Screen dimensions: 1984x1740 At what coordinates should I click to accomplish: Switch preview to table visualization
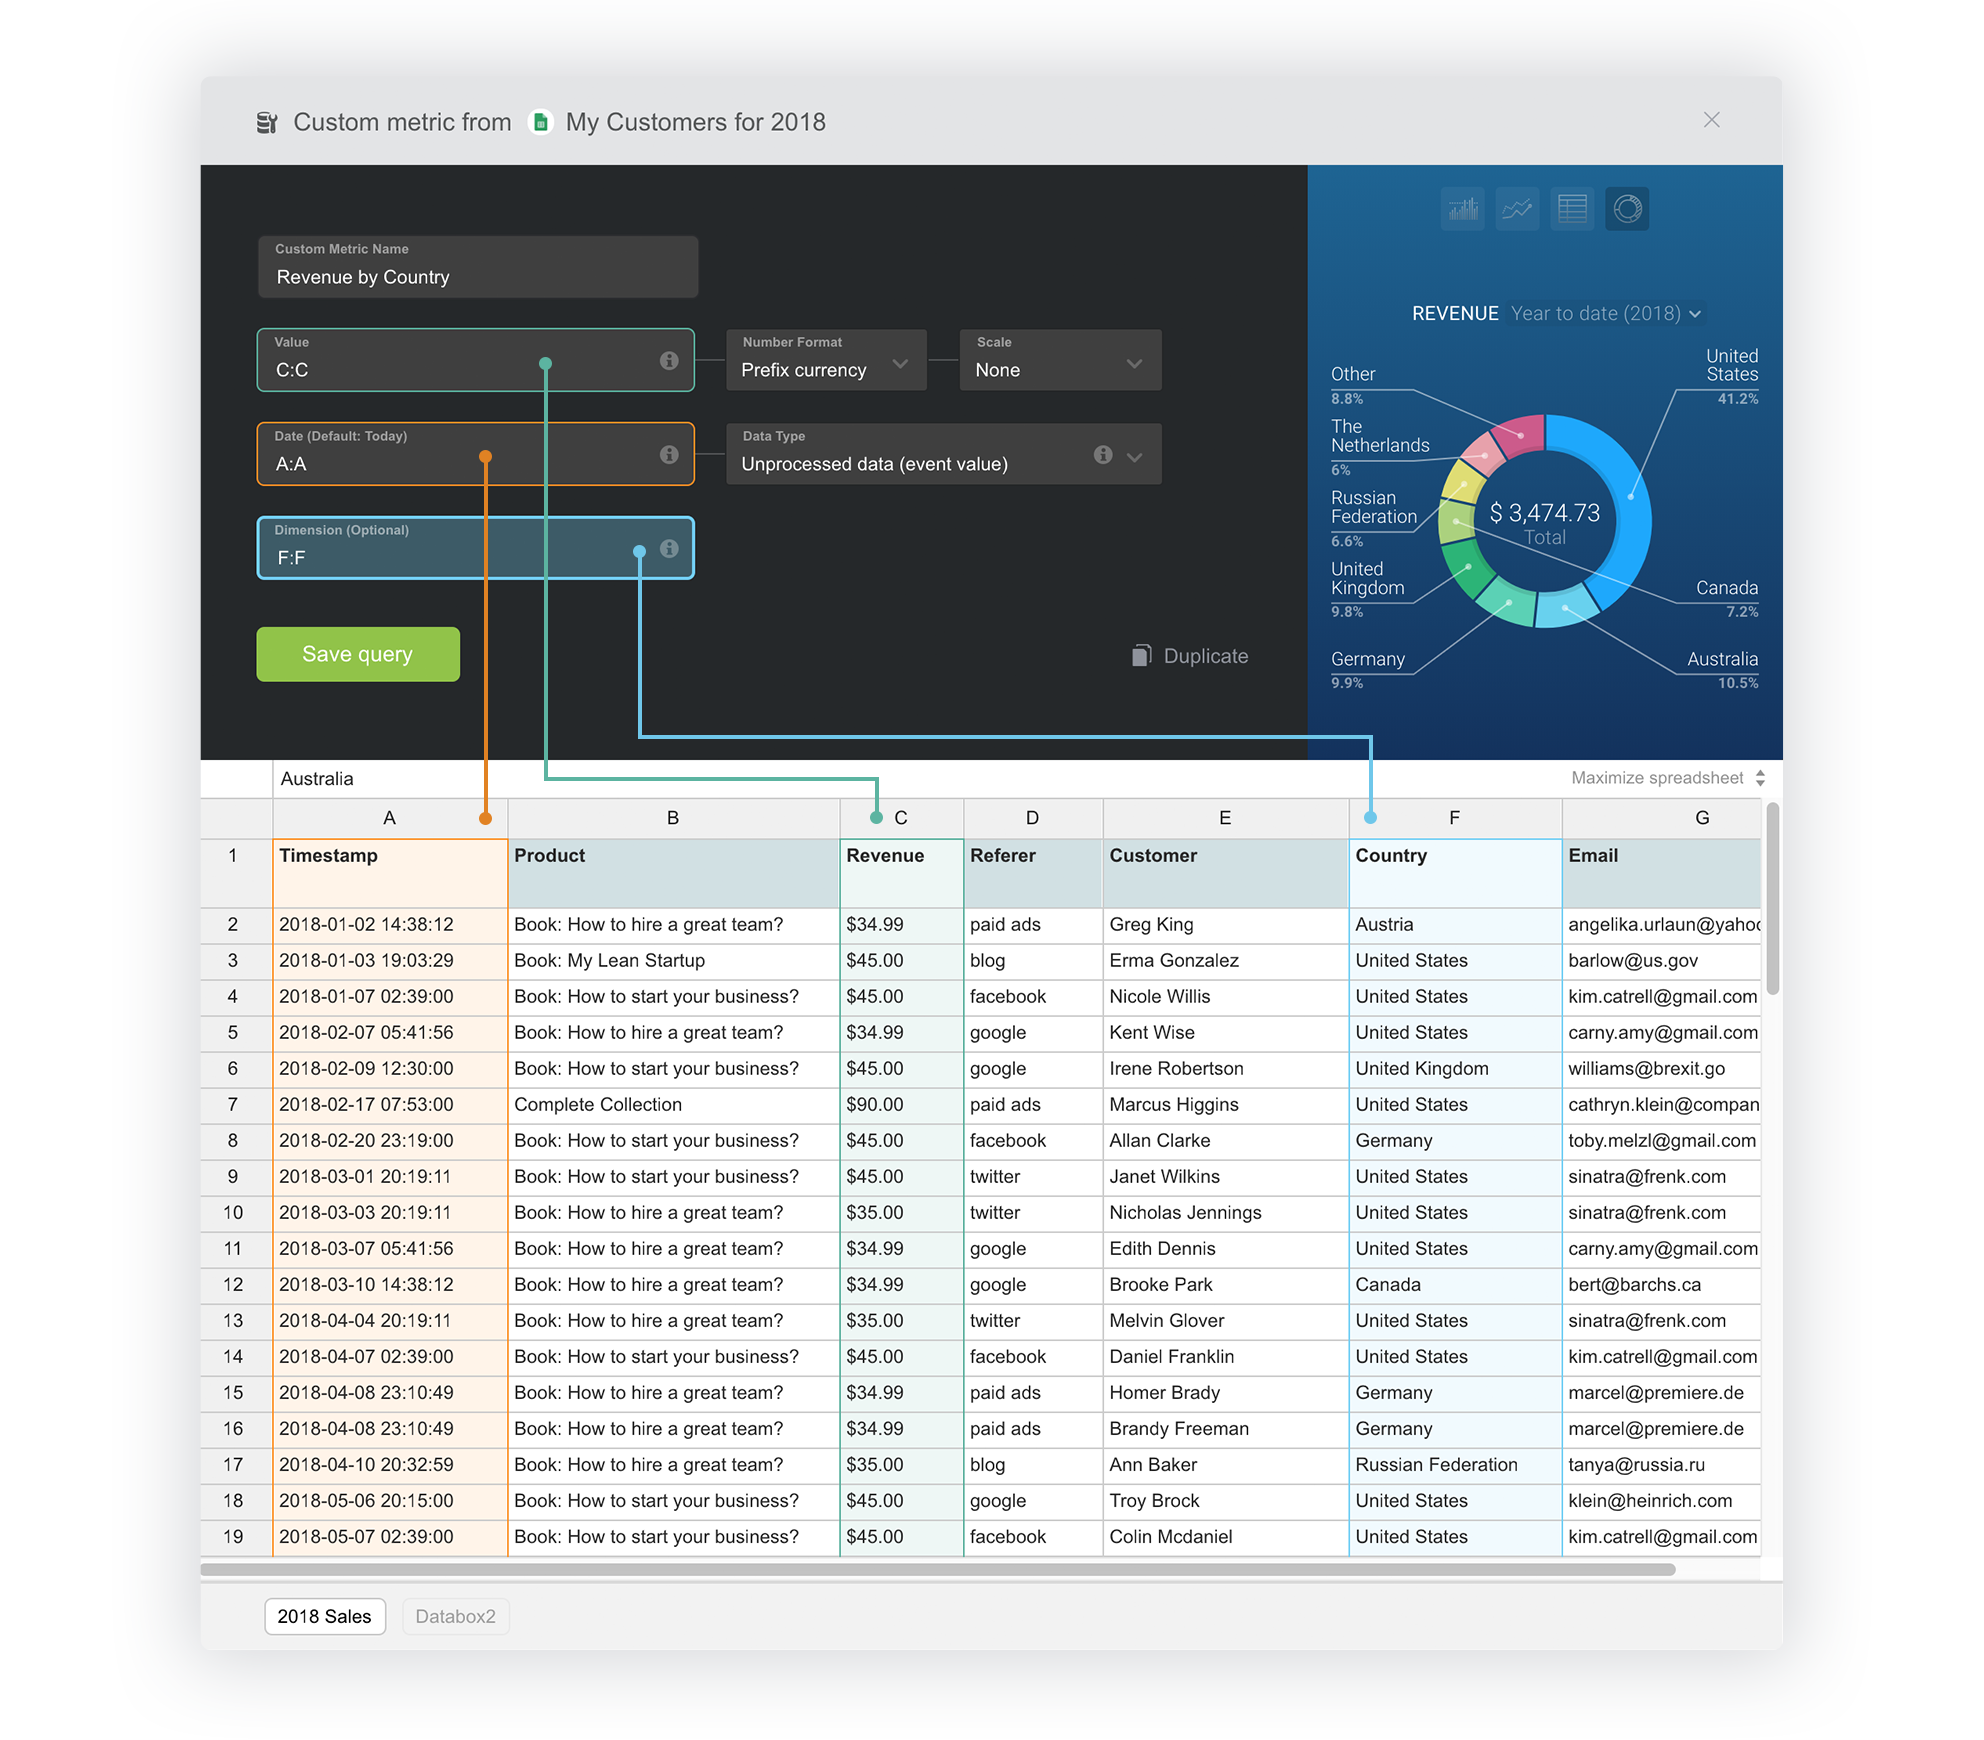[1572, 209]
